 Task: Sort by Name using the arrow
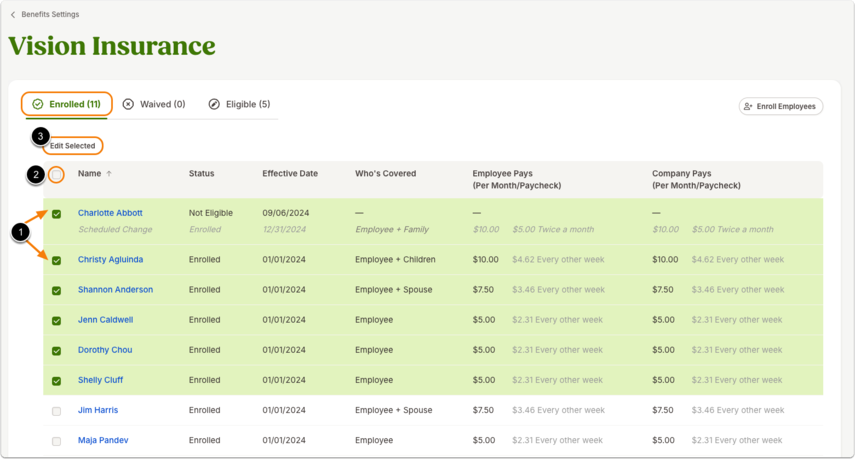point(109,174)
